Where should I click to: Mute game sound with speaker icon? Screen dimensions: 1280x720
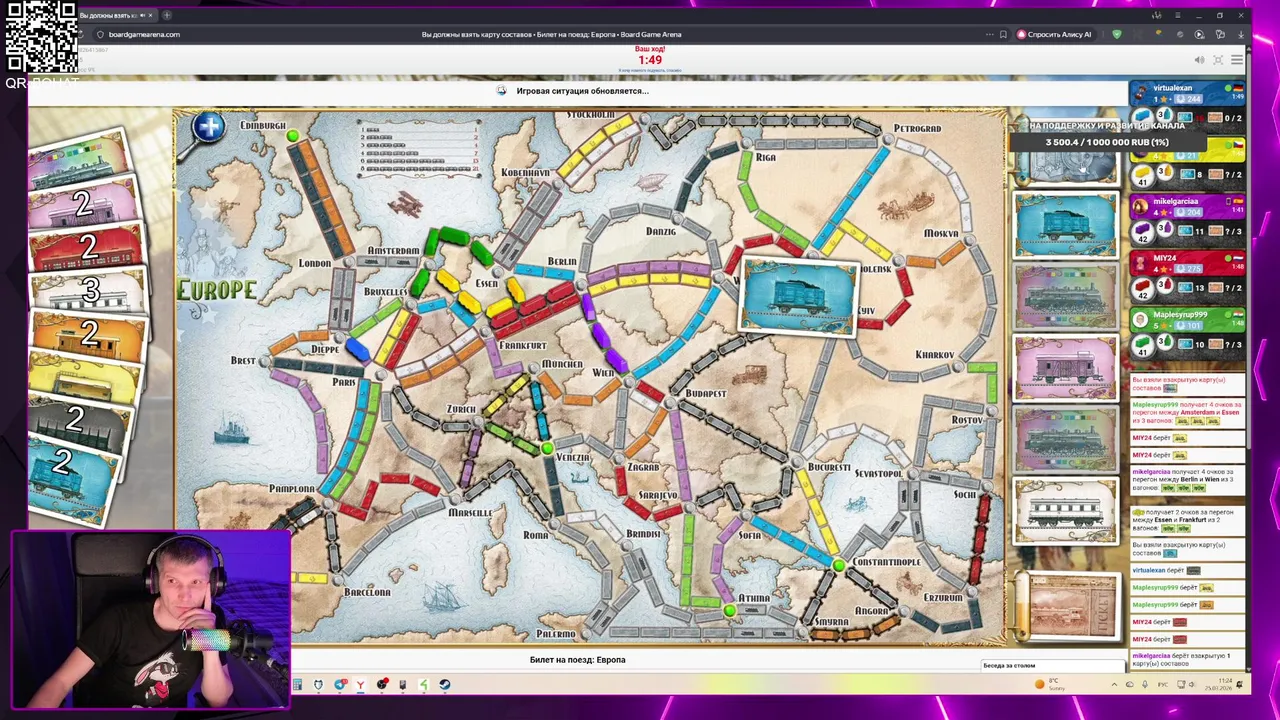coord(1199,60)
